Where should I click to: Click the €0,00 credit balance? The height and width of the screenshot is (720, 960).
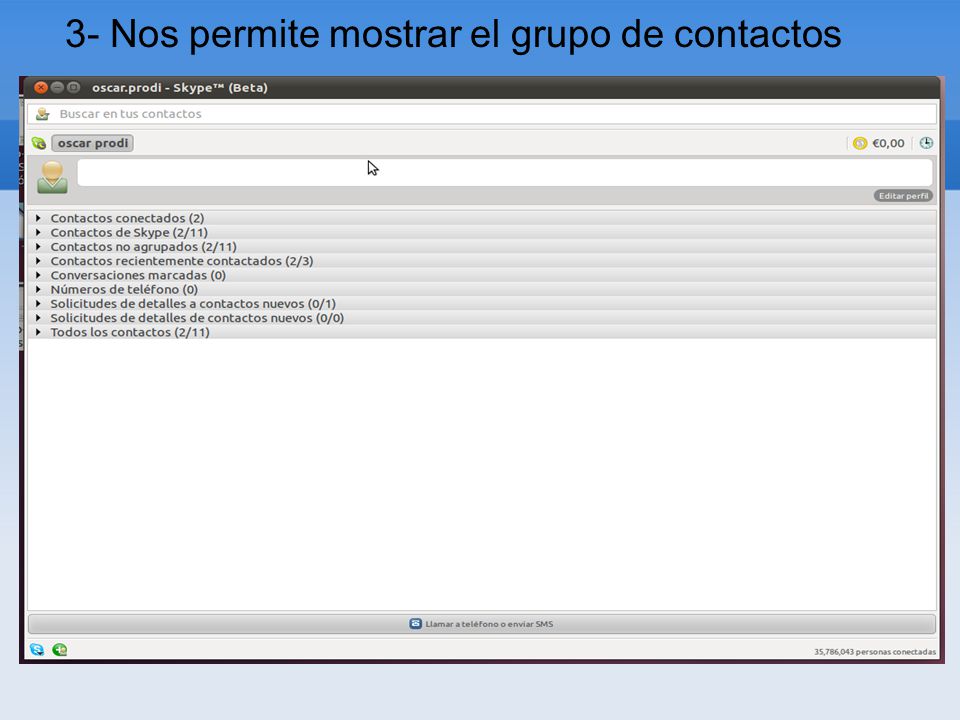888,143
